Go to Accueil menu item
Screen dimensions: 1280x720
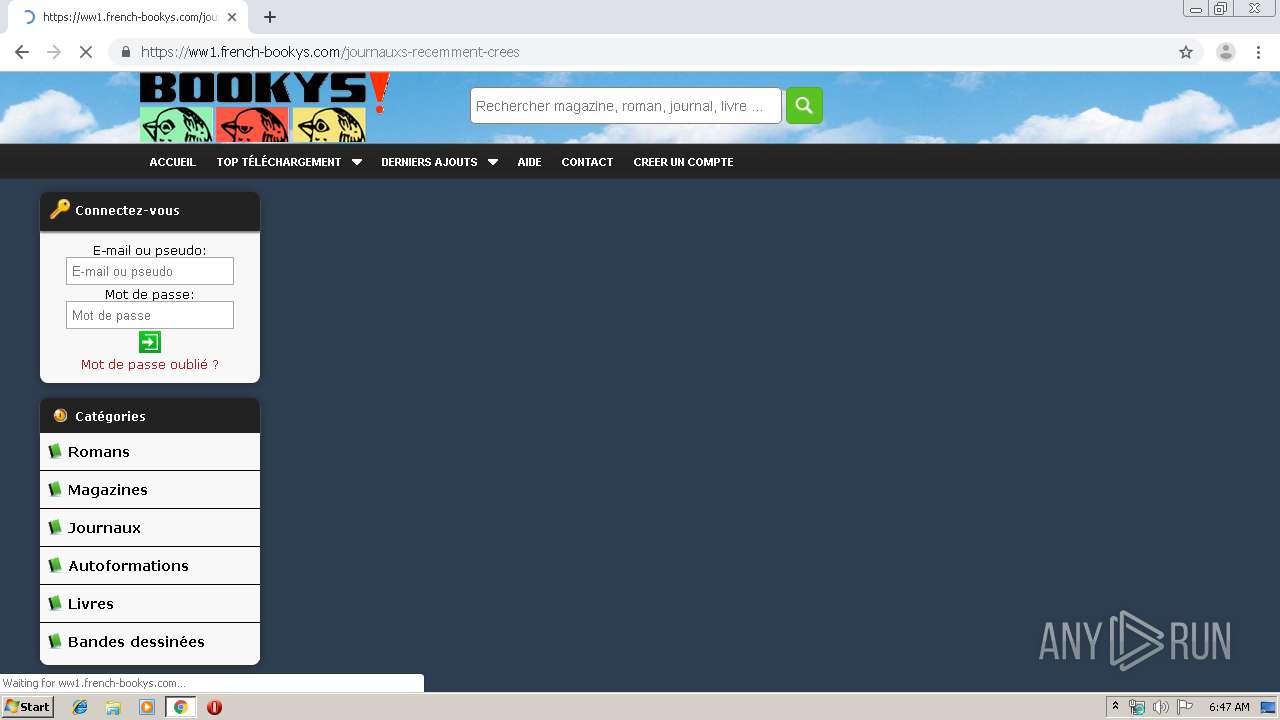[173, 162]
